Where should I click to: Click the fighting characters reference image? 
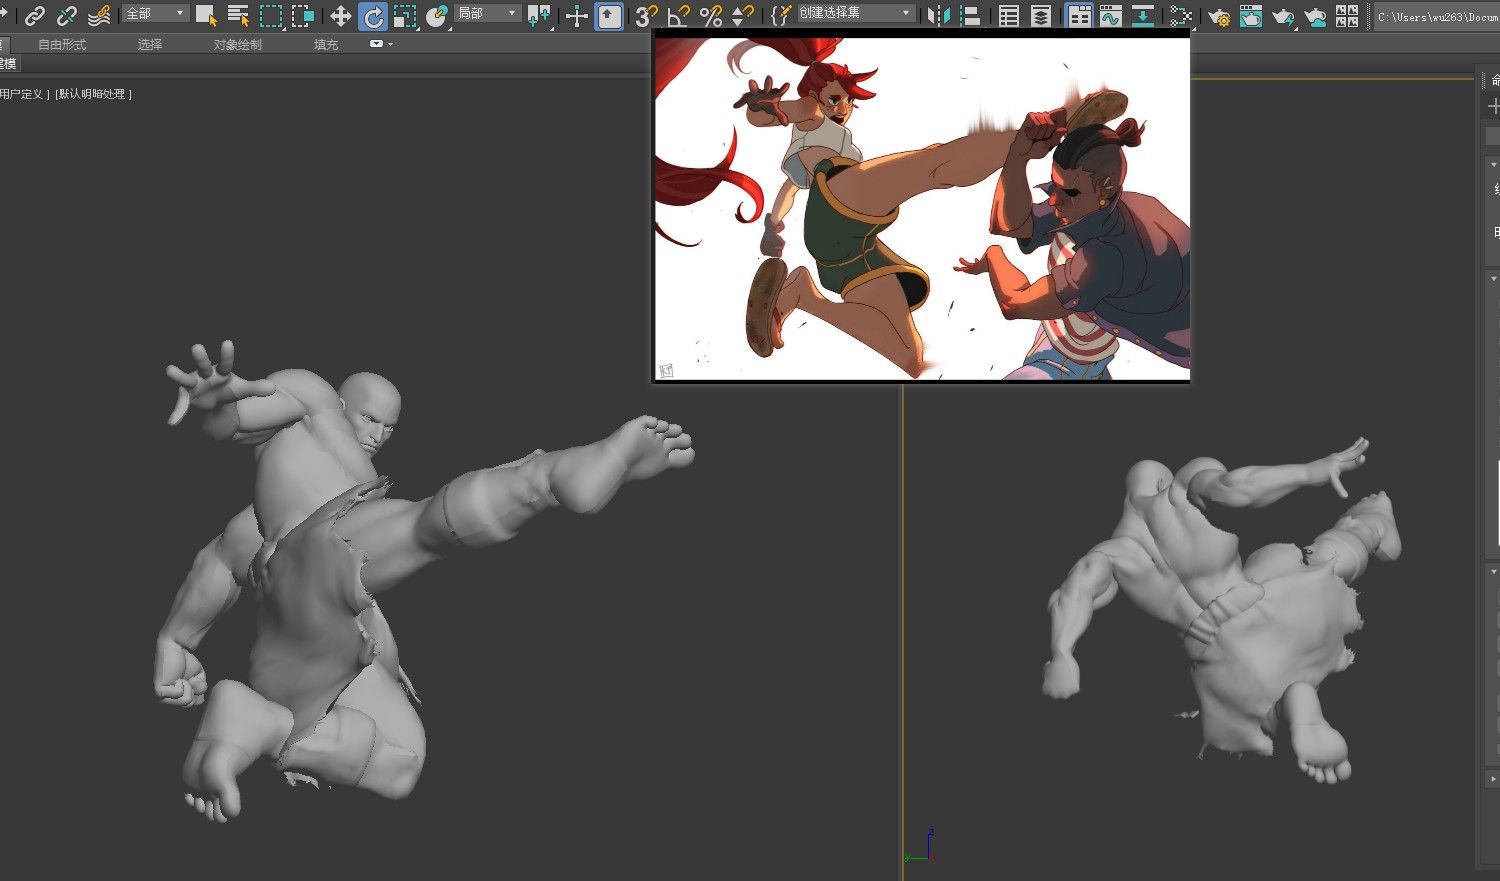tap(922, 209)
